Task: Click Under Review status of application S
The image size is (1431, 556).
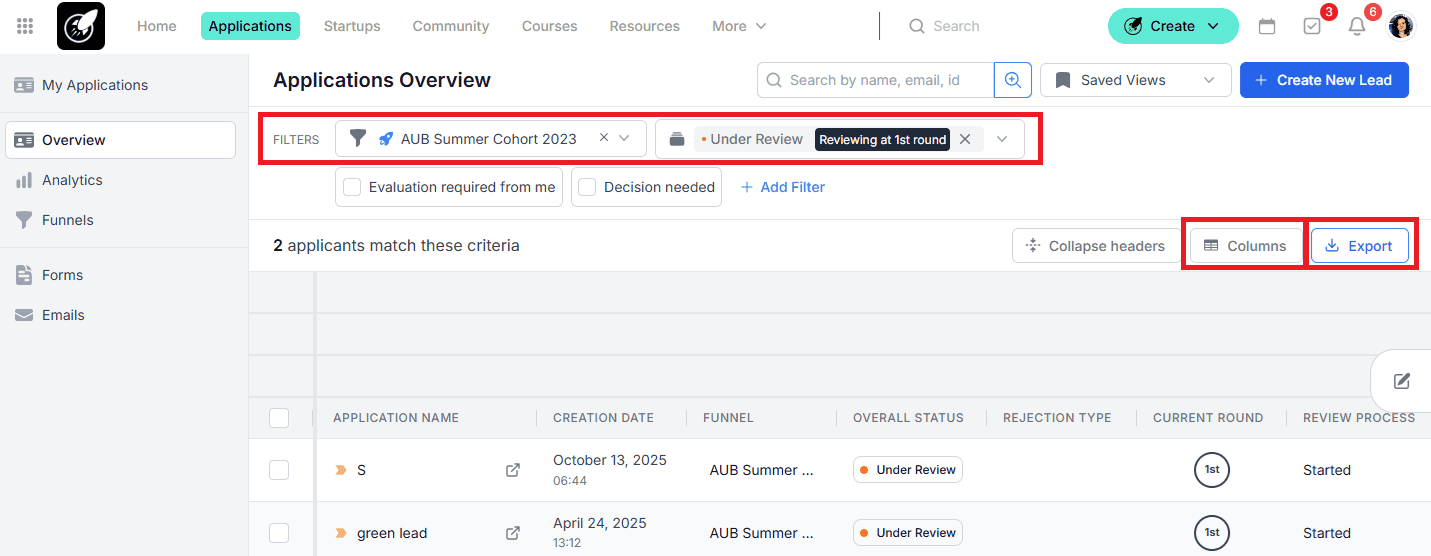Action: pyautogui.click(x=908, y=470)
